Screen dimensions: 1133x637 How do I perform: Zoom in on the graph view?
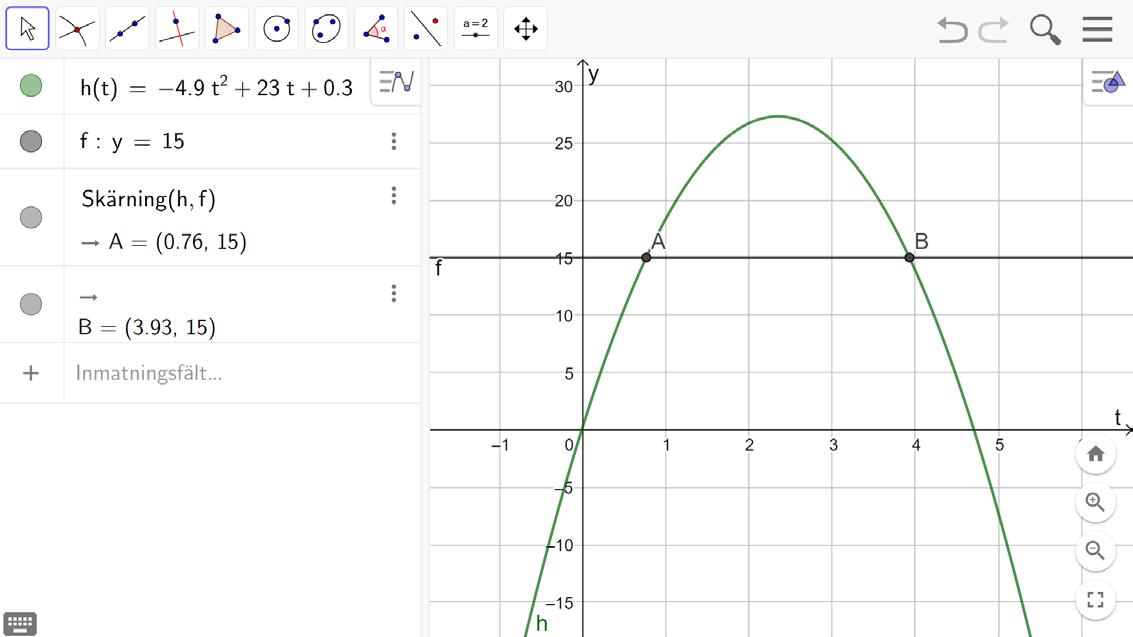[1095, 502]
